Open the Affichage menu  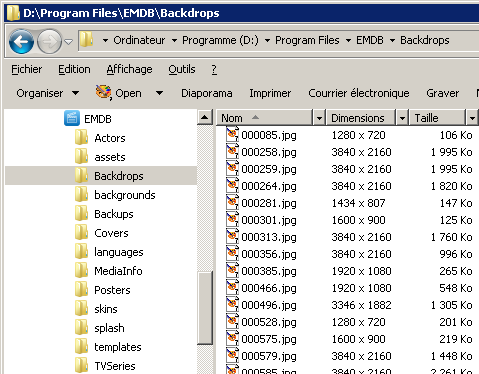129,69
